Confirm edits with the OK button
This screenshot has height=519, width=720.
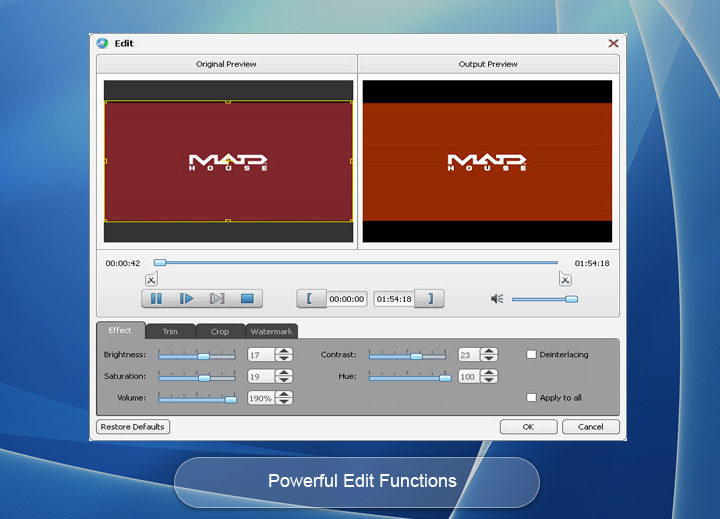click(528, 427)
